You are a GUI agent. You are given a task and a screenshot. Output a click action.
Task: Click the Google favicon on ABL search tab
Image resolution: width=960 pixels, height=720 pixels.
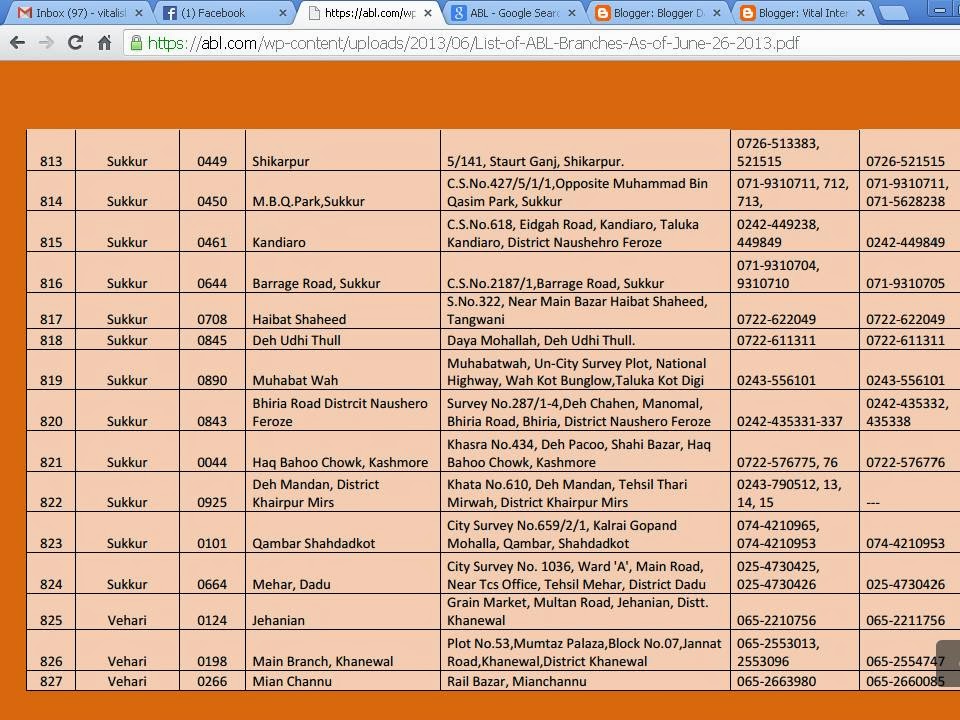[459, 13]
